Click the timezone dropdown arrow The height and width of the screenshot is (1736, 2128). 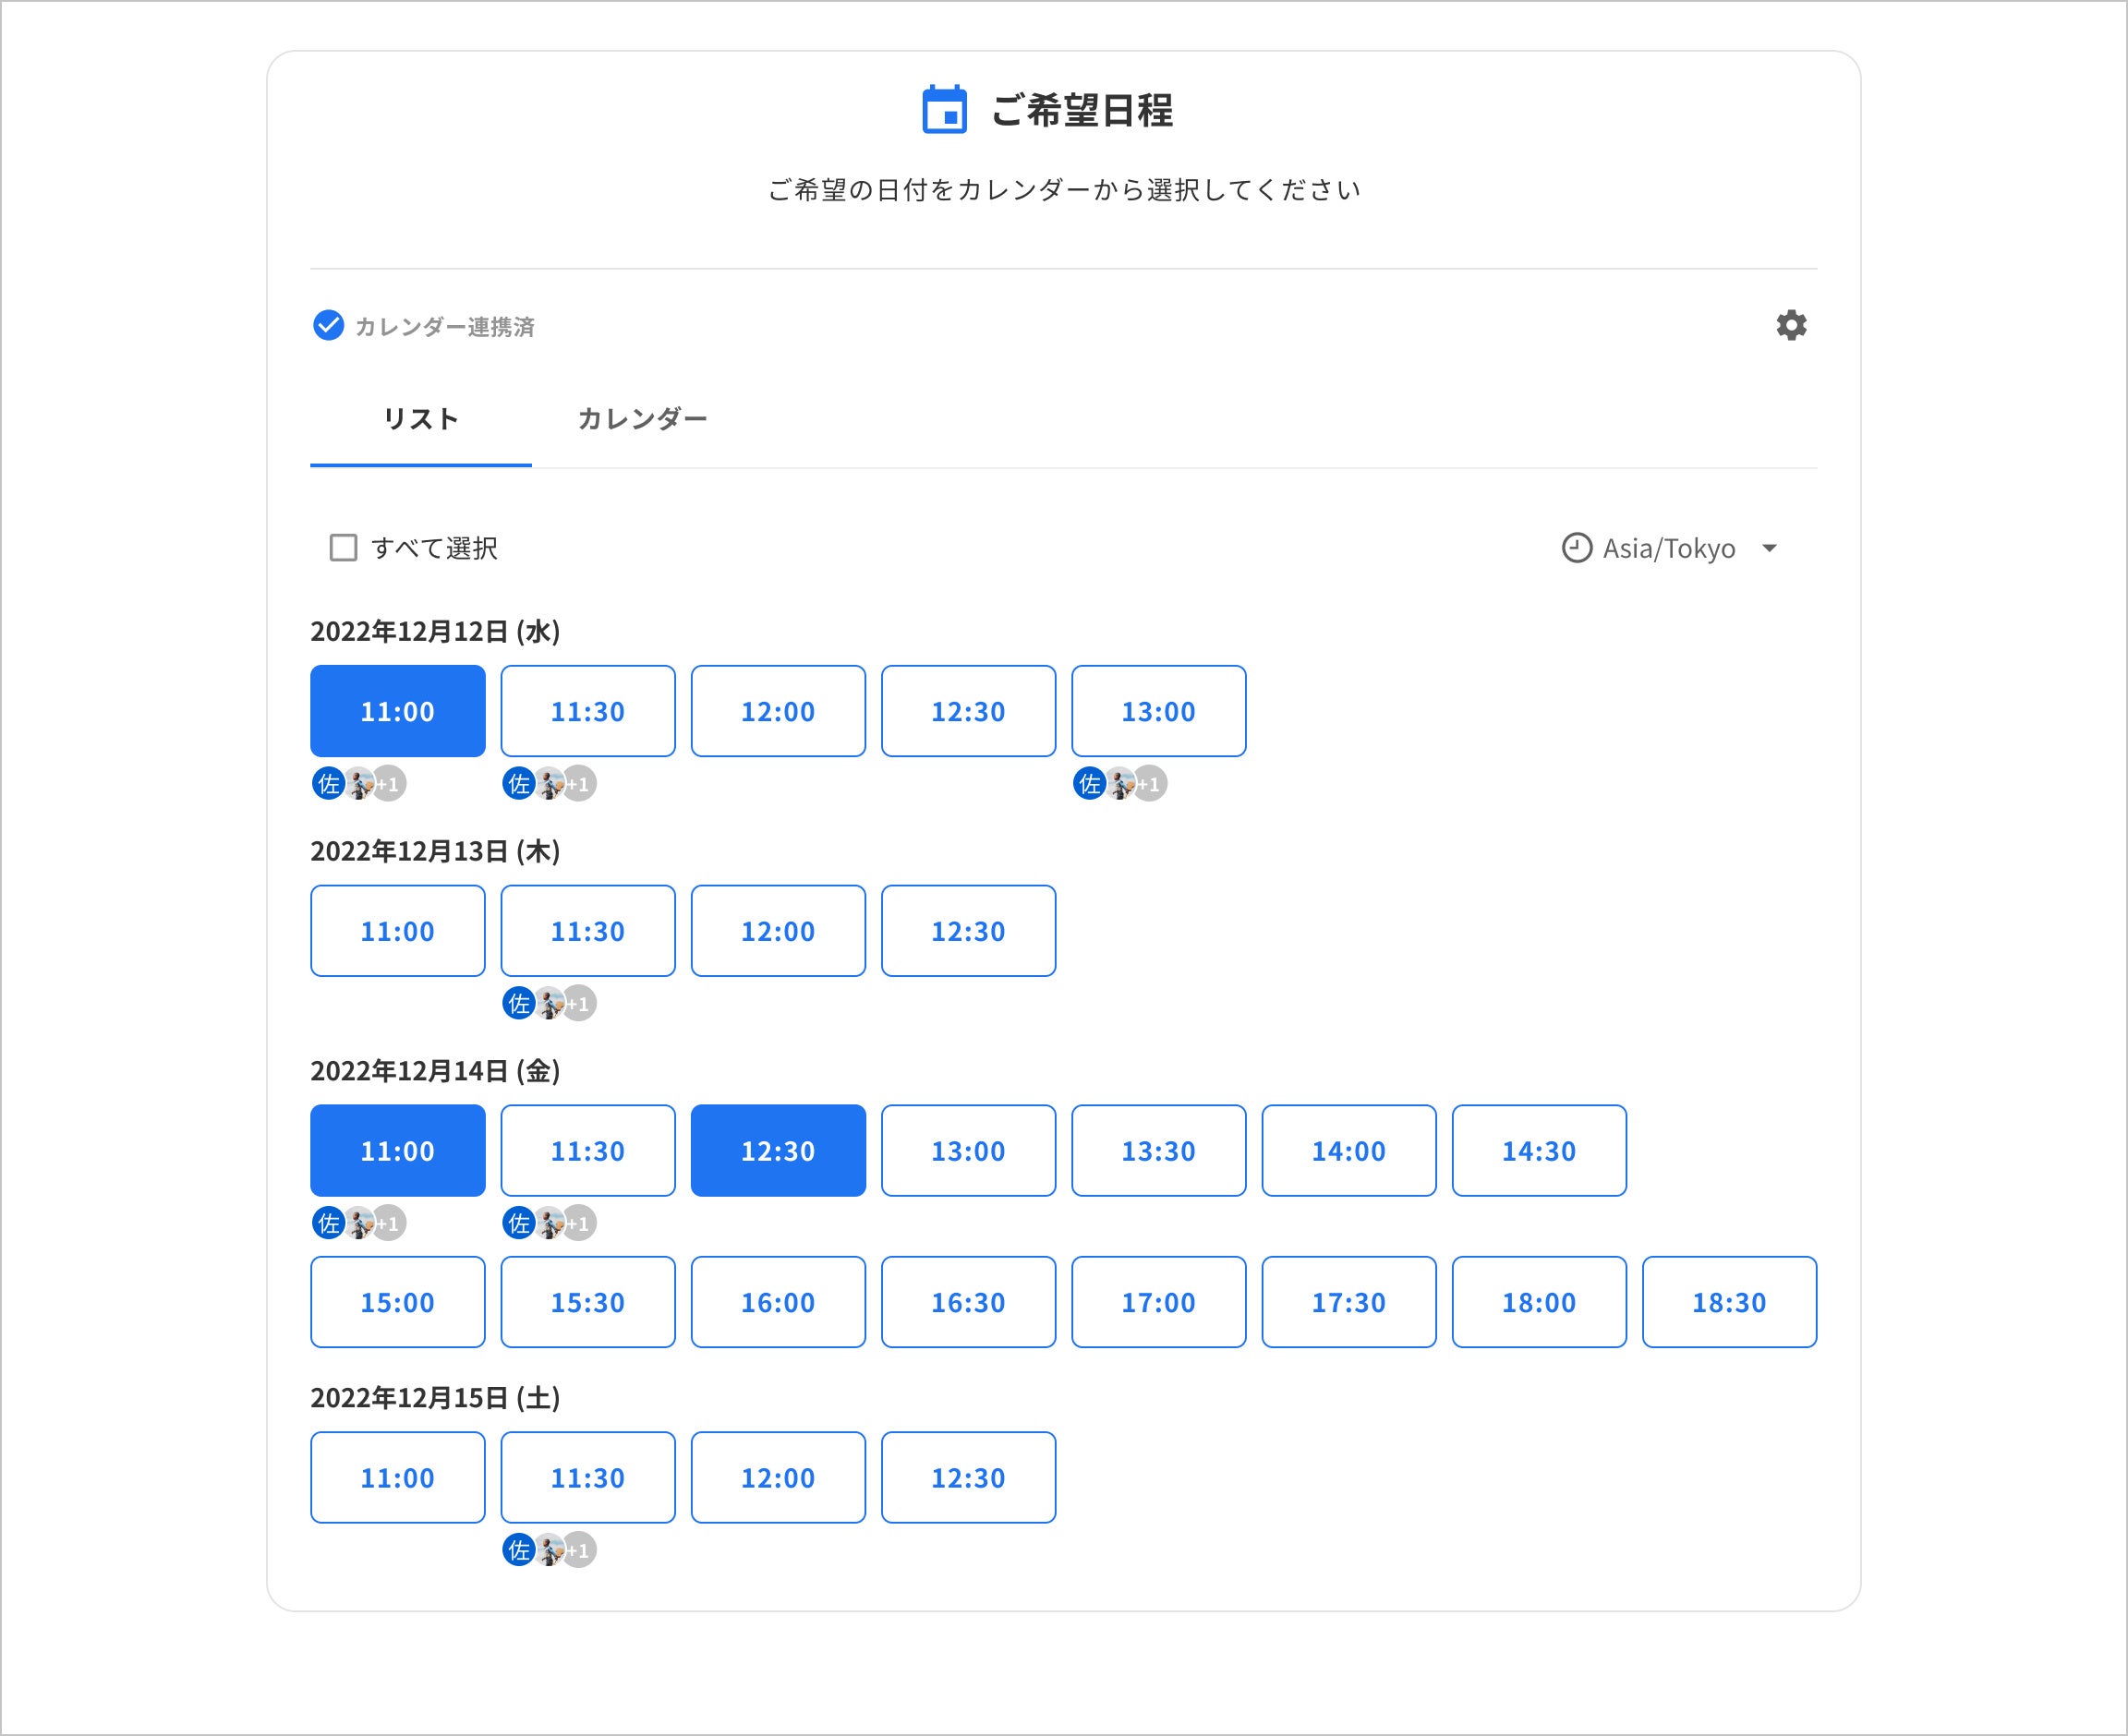click(1769, 548)
